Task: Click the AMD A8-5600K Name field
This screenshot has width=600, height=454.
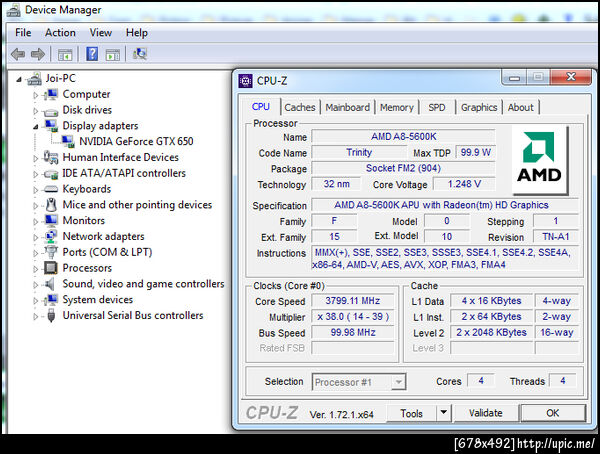Action: pyautogui.click(x=403, y=136)
